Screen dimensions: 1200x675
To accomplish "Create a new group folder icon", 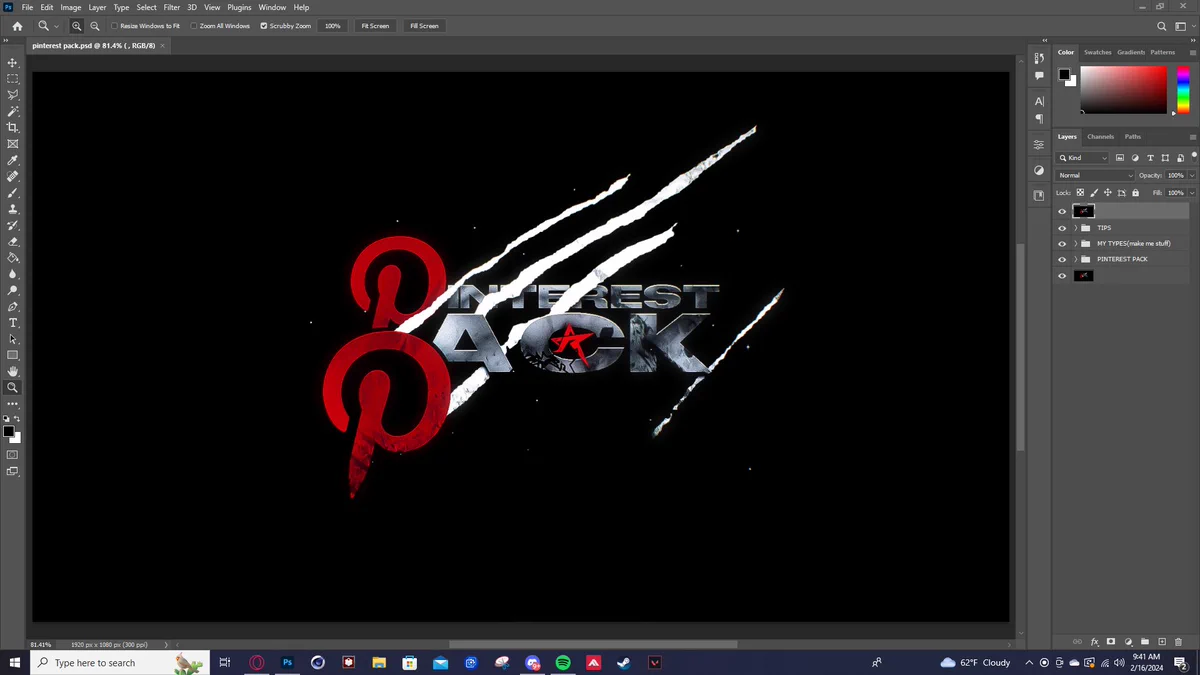I will click(1145, 642).
